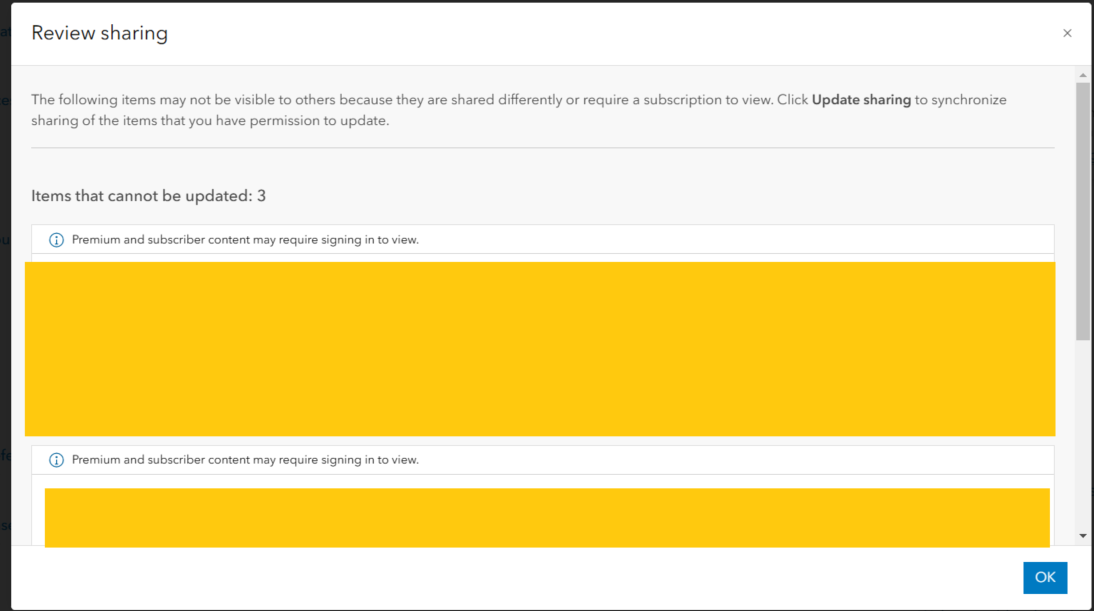
Task: Click the second premium content info icon
Action: point(56,460)
